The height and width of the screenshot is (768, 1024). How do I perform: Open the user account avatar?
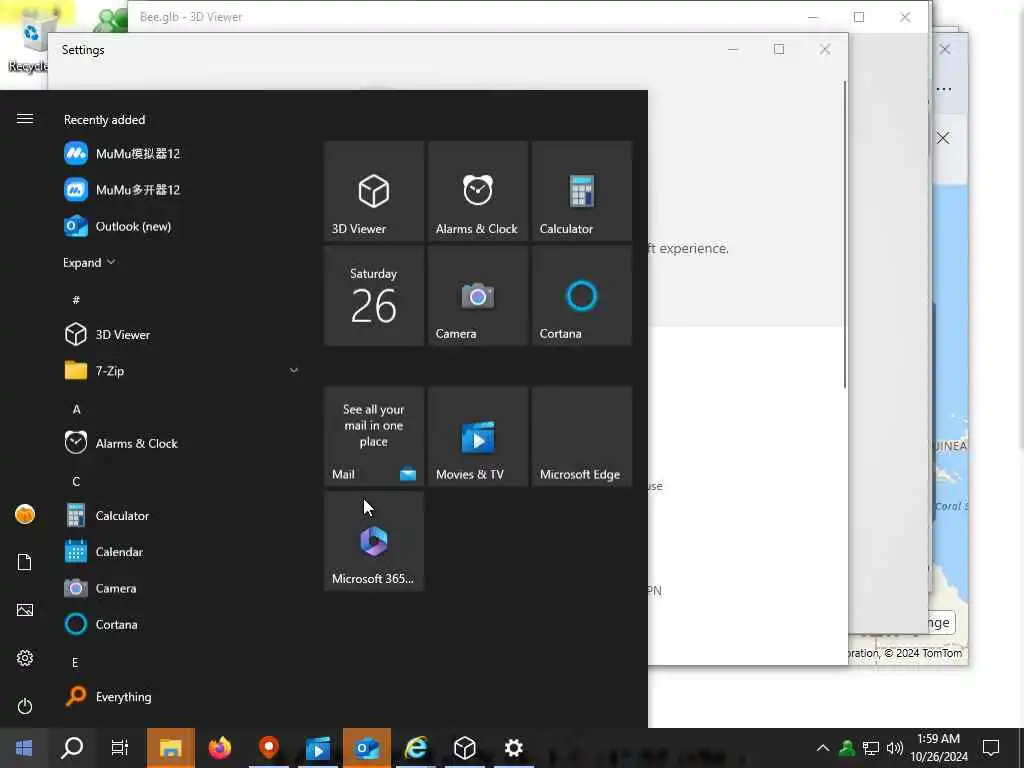25,515
